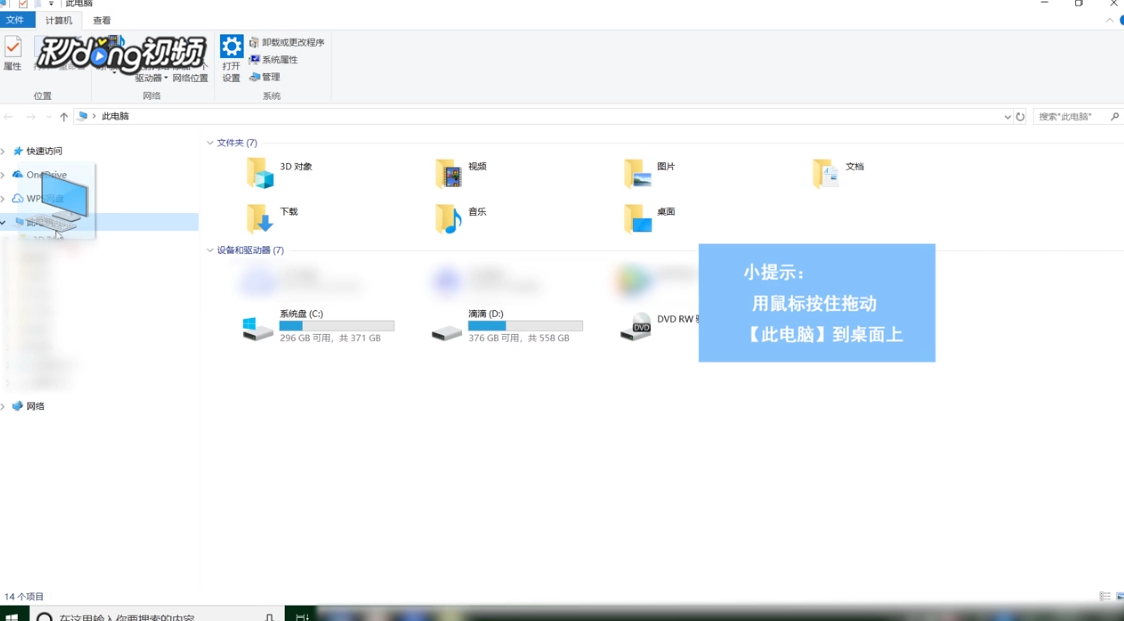
Task: Open the address bar history dropdown
Action: point(1006,116)
